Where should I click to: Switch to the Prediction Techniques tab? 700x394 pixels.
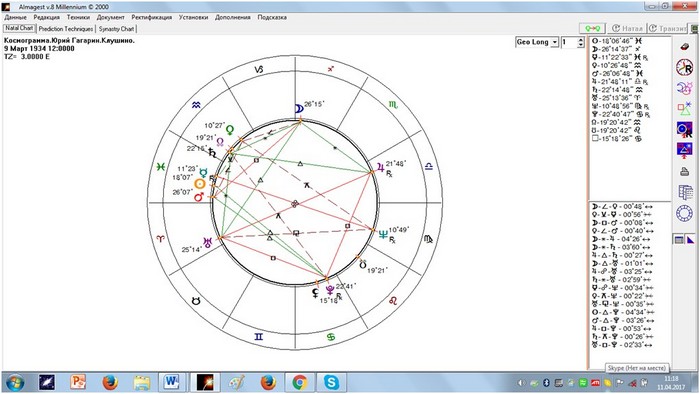pyautogui.click(x=66, y=29)
